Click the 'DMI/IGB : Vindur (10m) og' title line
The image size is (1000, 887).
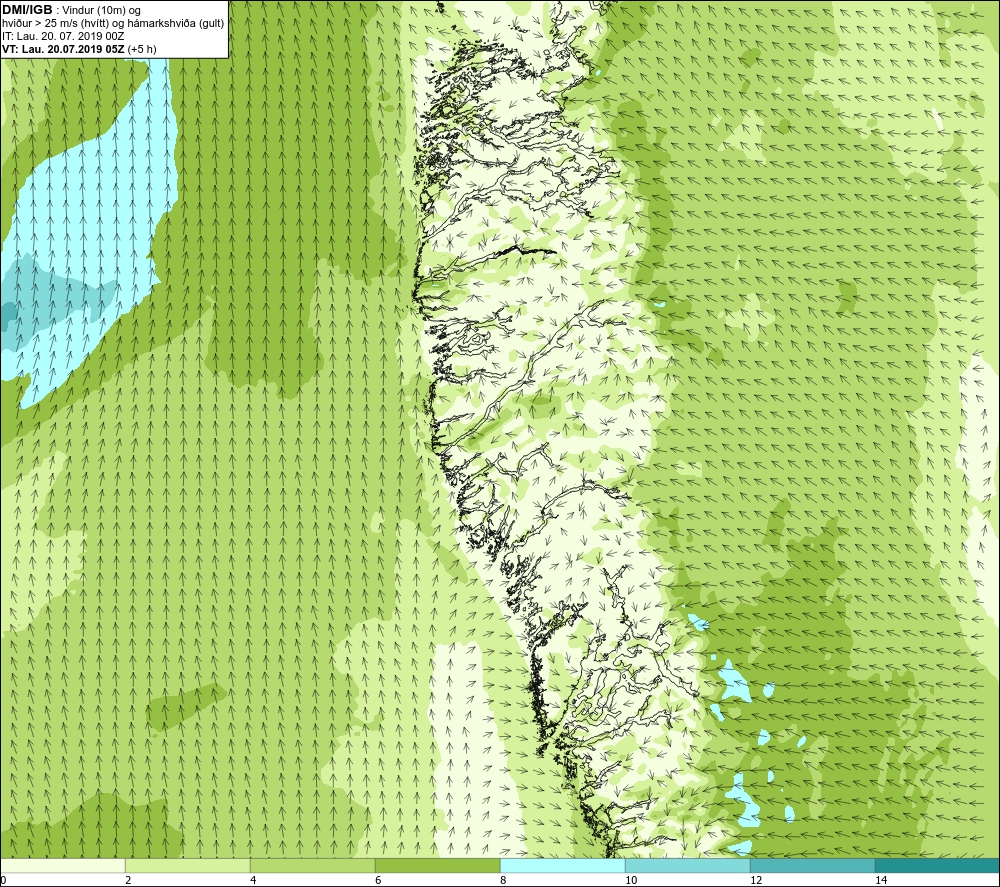click(71, 10)
